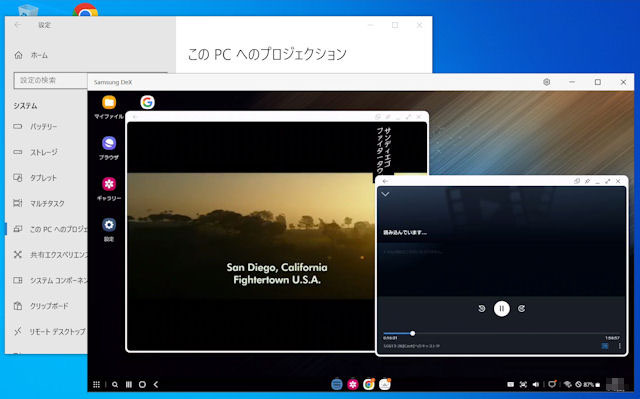
Task: Show recent apps in DeX taskbar
Action: click(129, 384)
